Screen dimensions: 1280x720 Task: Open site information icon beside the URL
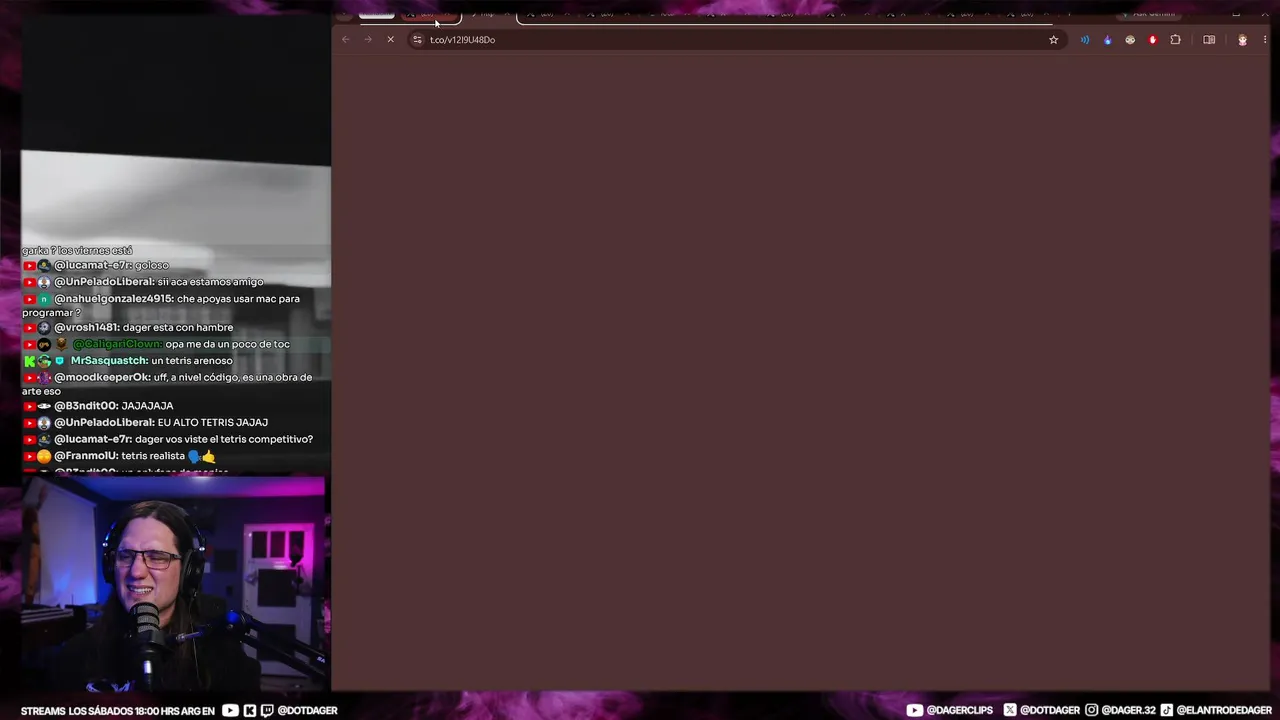click(418, 40)
